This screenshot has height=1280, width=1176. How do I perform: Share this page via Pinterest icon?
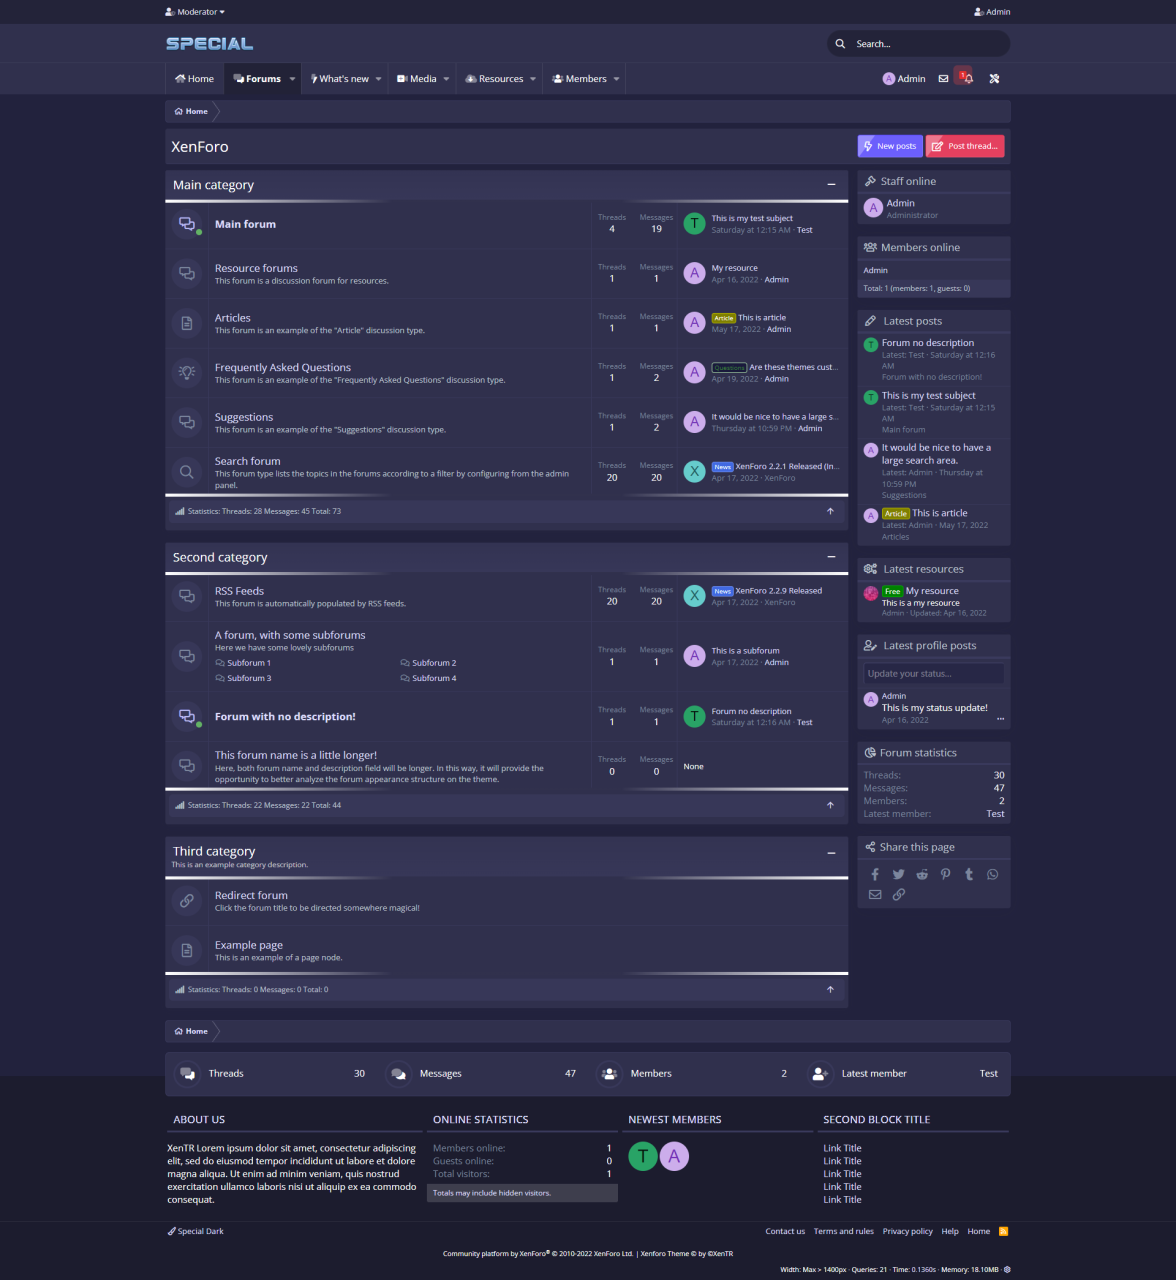tap(945, 874)
